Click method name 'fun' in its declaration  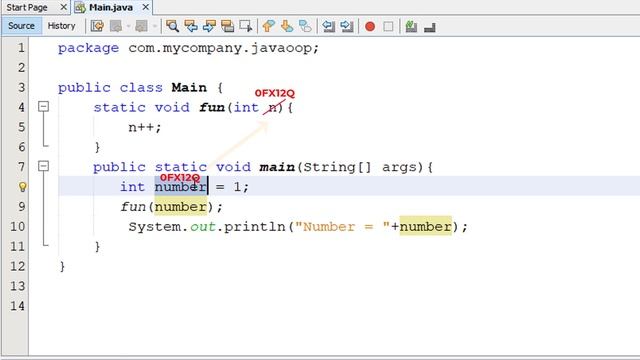pyautogui.click(x=212, y=107)
